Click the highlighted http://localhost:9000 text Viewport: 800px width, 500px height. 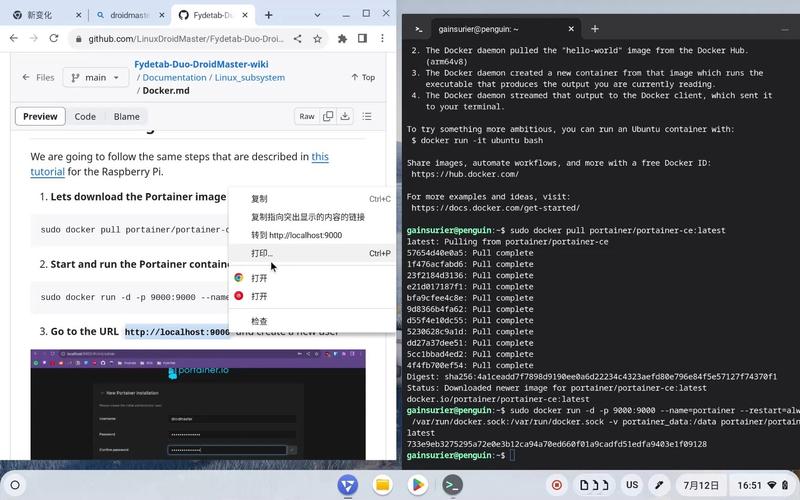point(177,332)
